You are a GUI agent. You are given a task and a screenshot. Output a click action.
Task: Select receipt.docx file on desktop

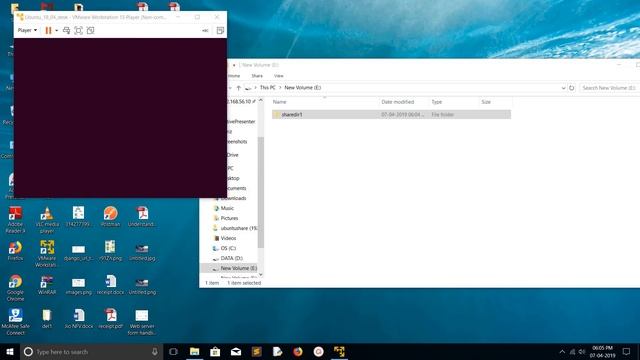110,285
